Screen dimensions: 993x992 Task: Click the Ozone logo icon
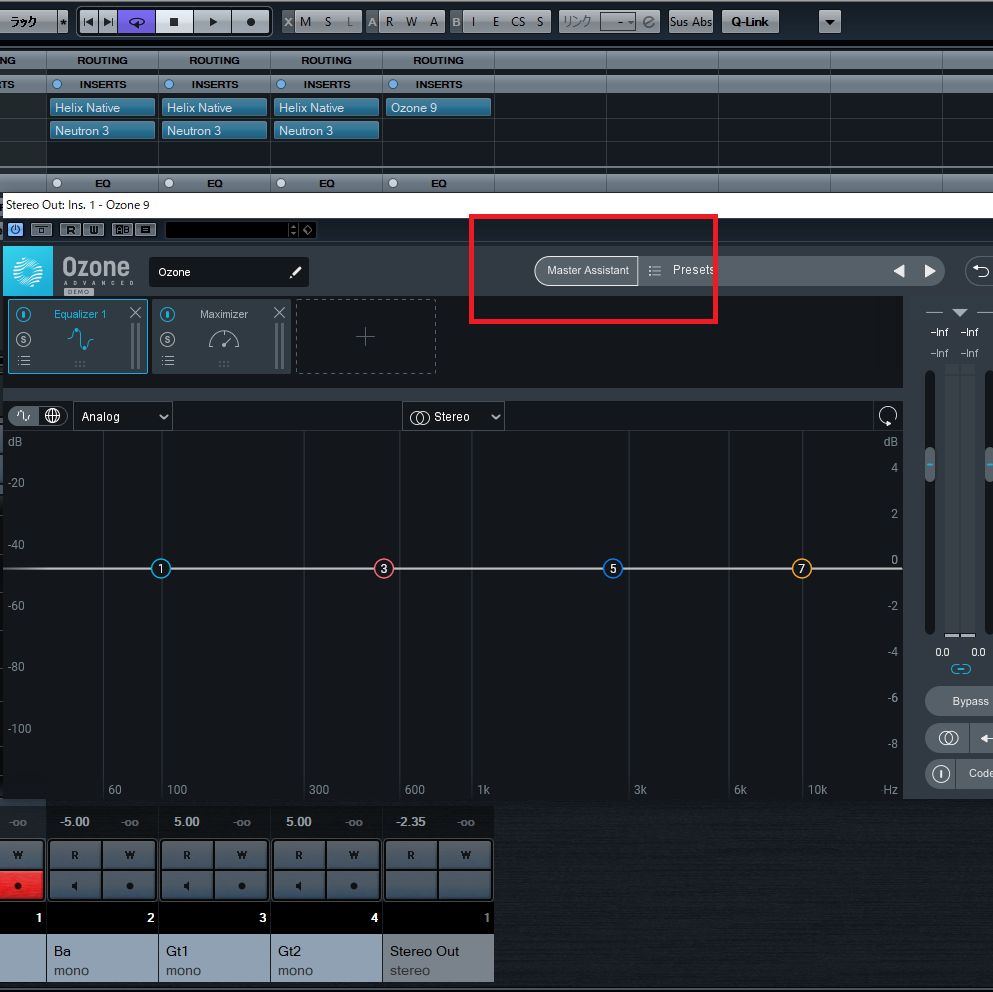[x=28, y=271]
